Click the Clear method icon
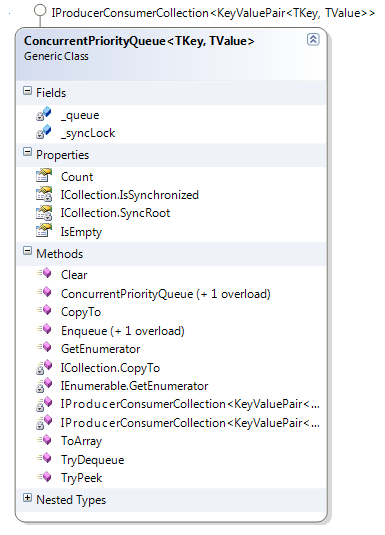385x535 pixels. [44, 273]
